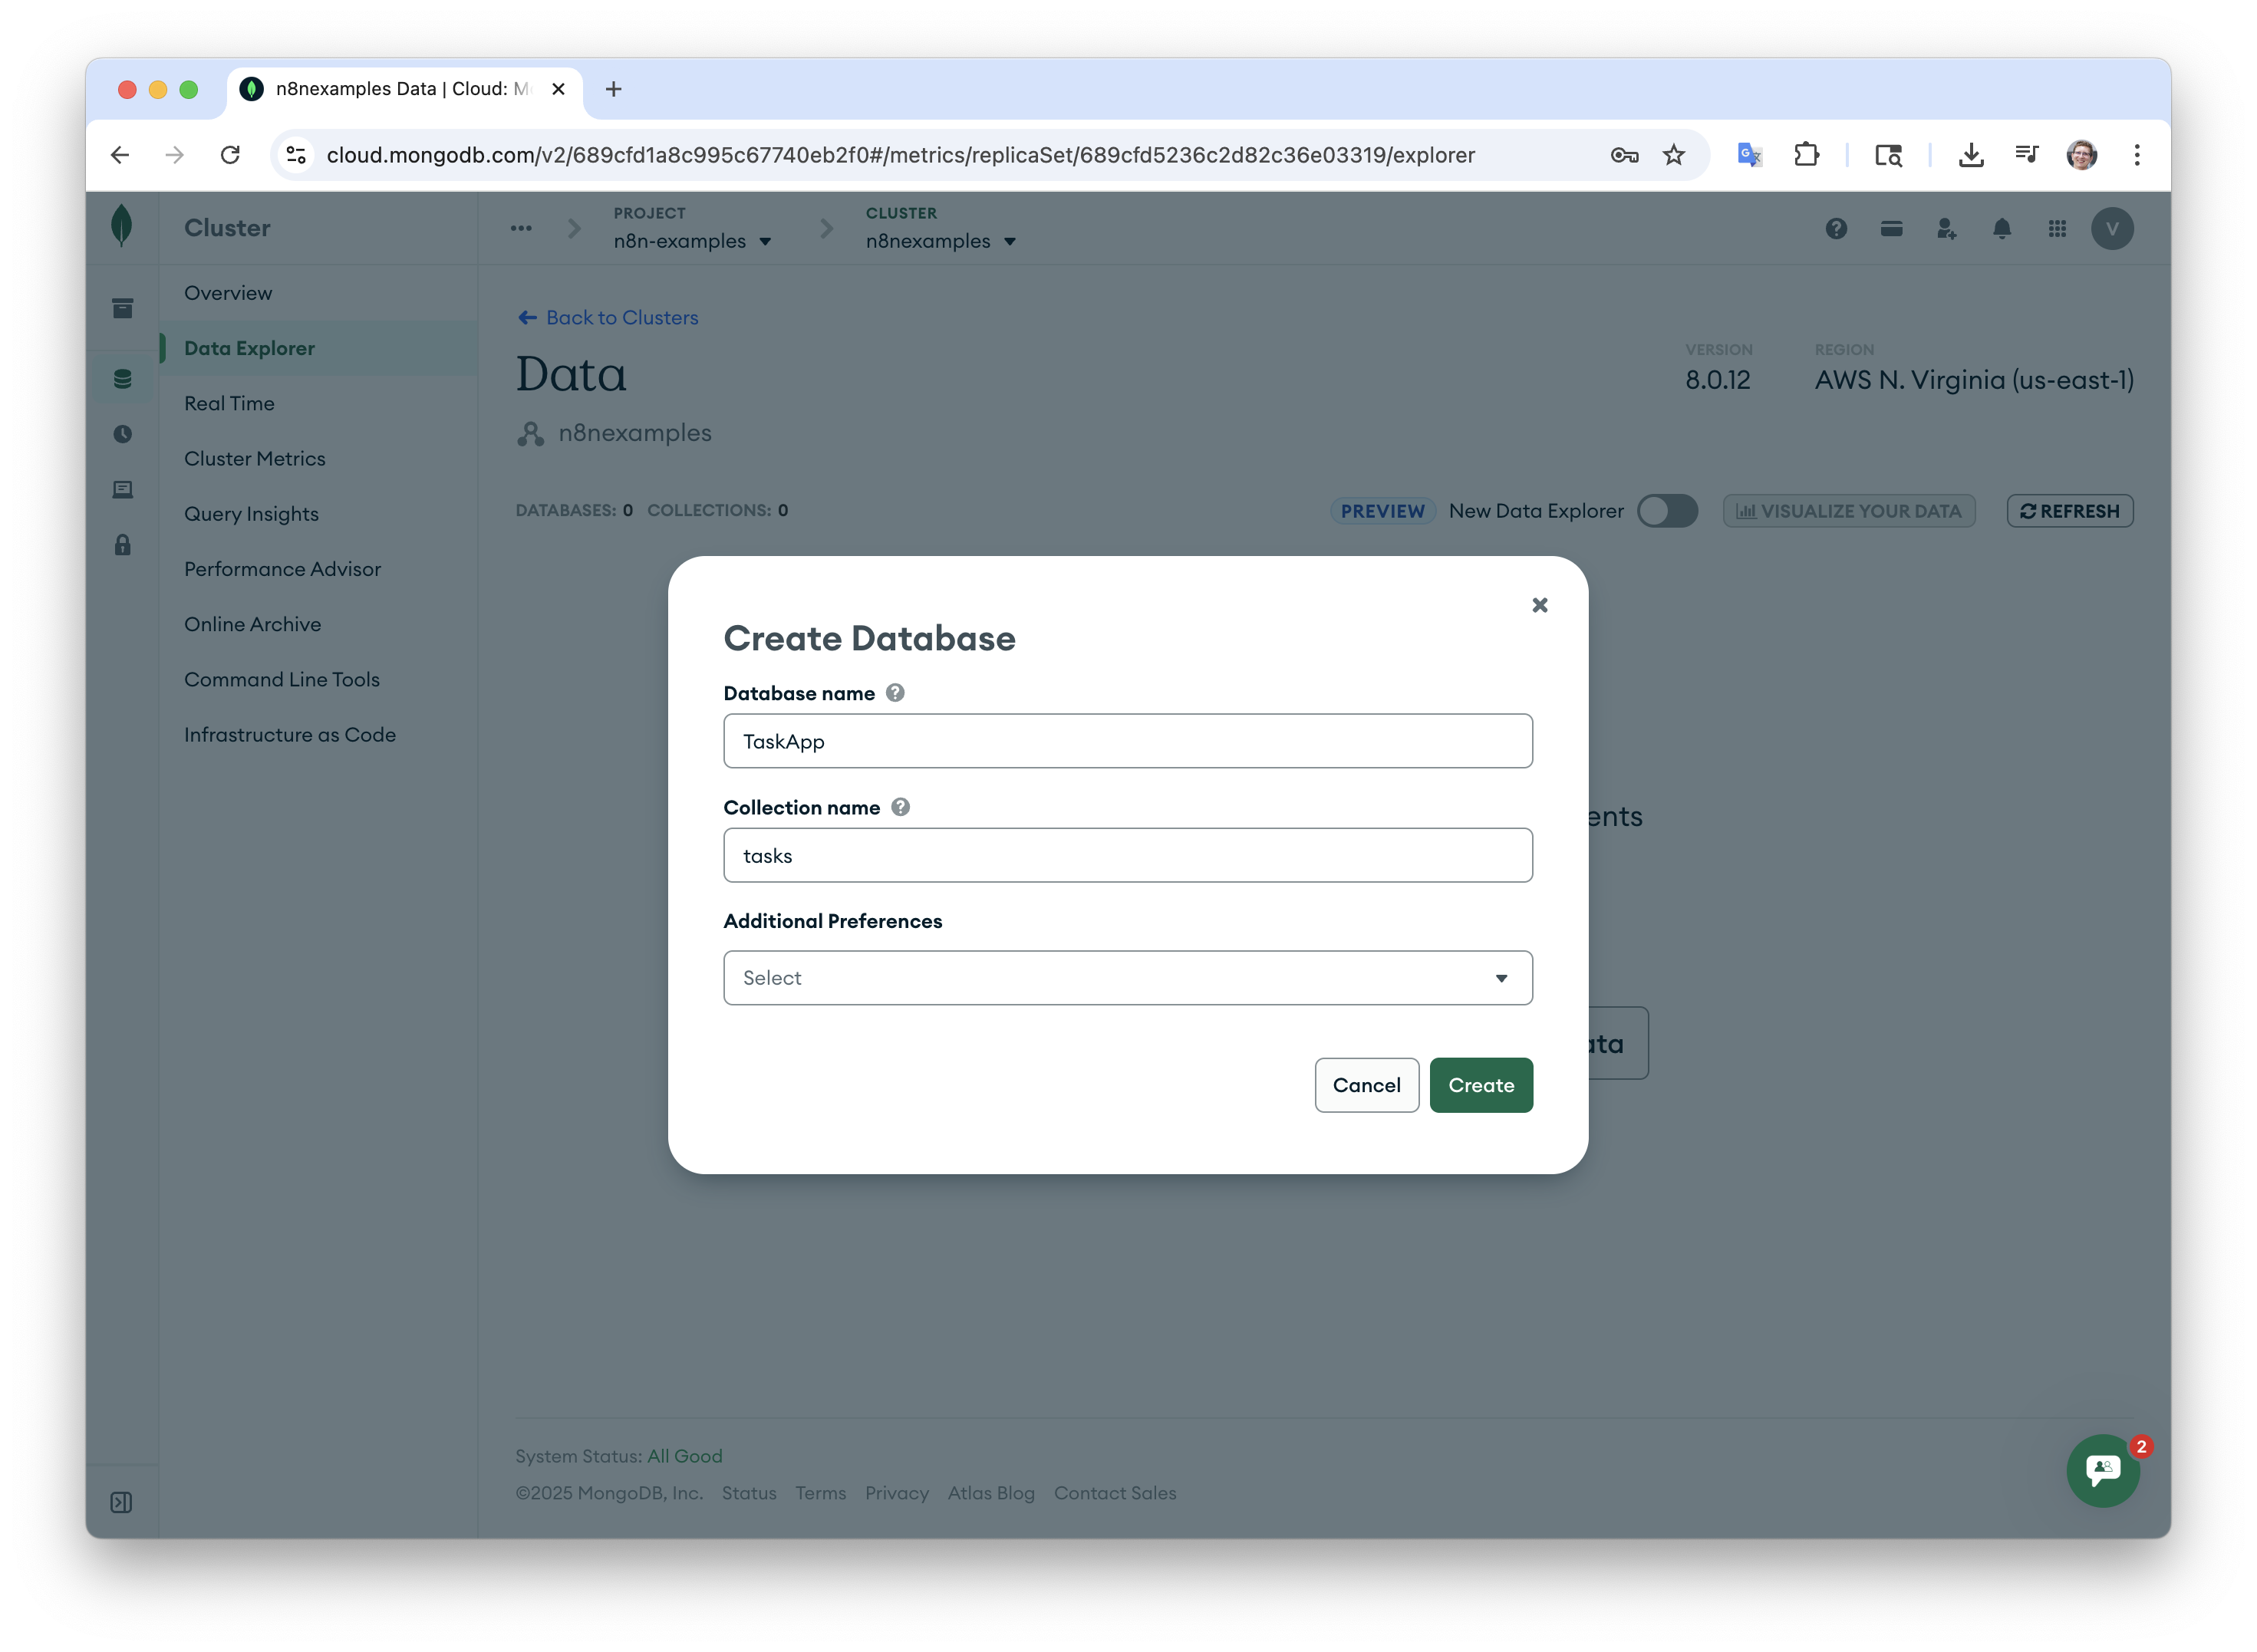Click the invite user icon
The width and height of the screenshot is (2257, 1652).
pyautogui.click(x=1945, y=229)
